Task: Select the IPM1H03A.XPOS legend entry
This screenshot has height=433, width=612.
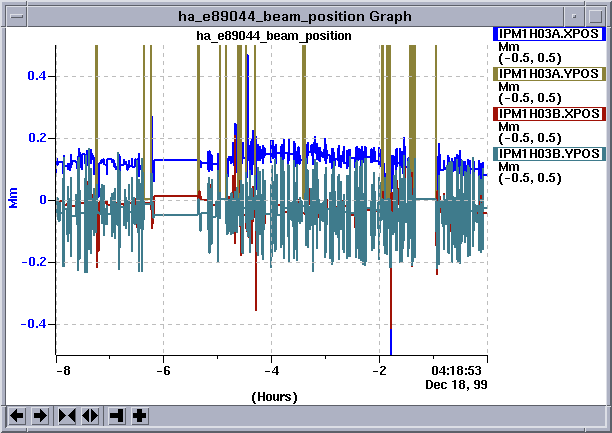Action: click(550, 33)
